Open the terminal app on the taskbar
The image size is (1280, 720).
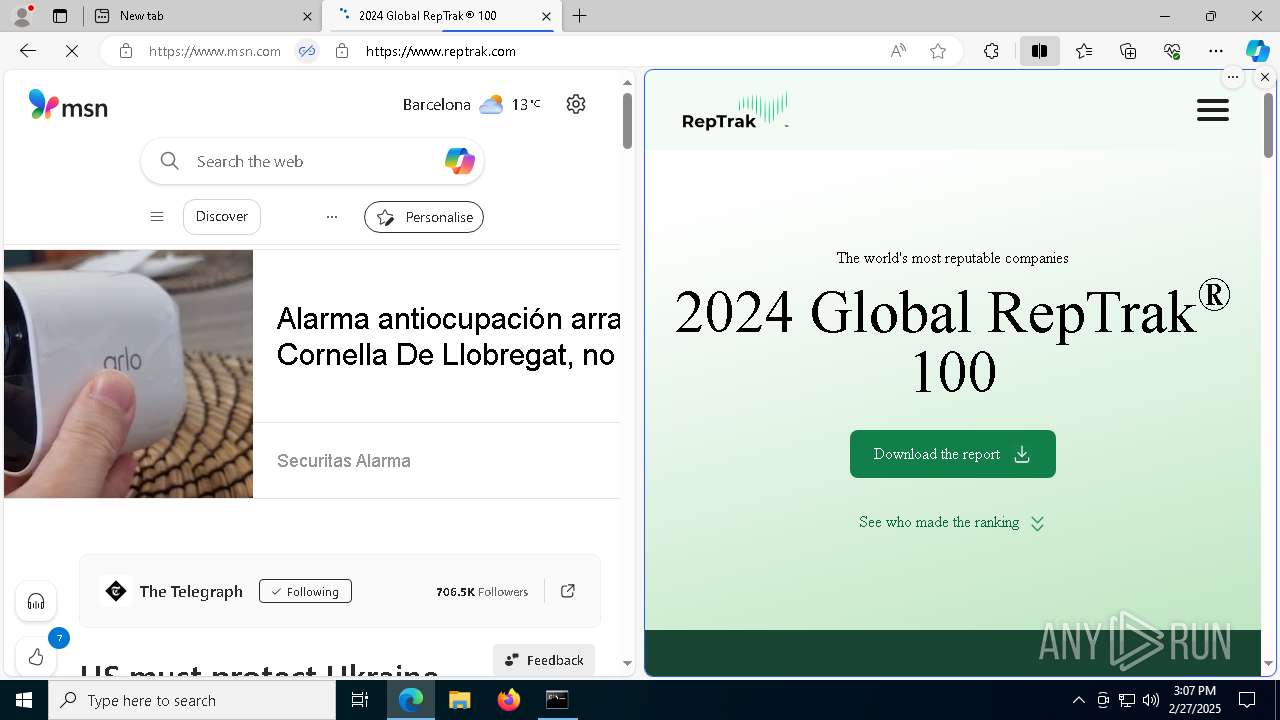(x=557, y=700)
